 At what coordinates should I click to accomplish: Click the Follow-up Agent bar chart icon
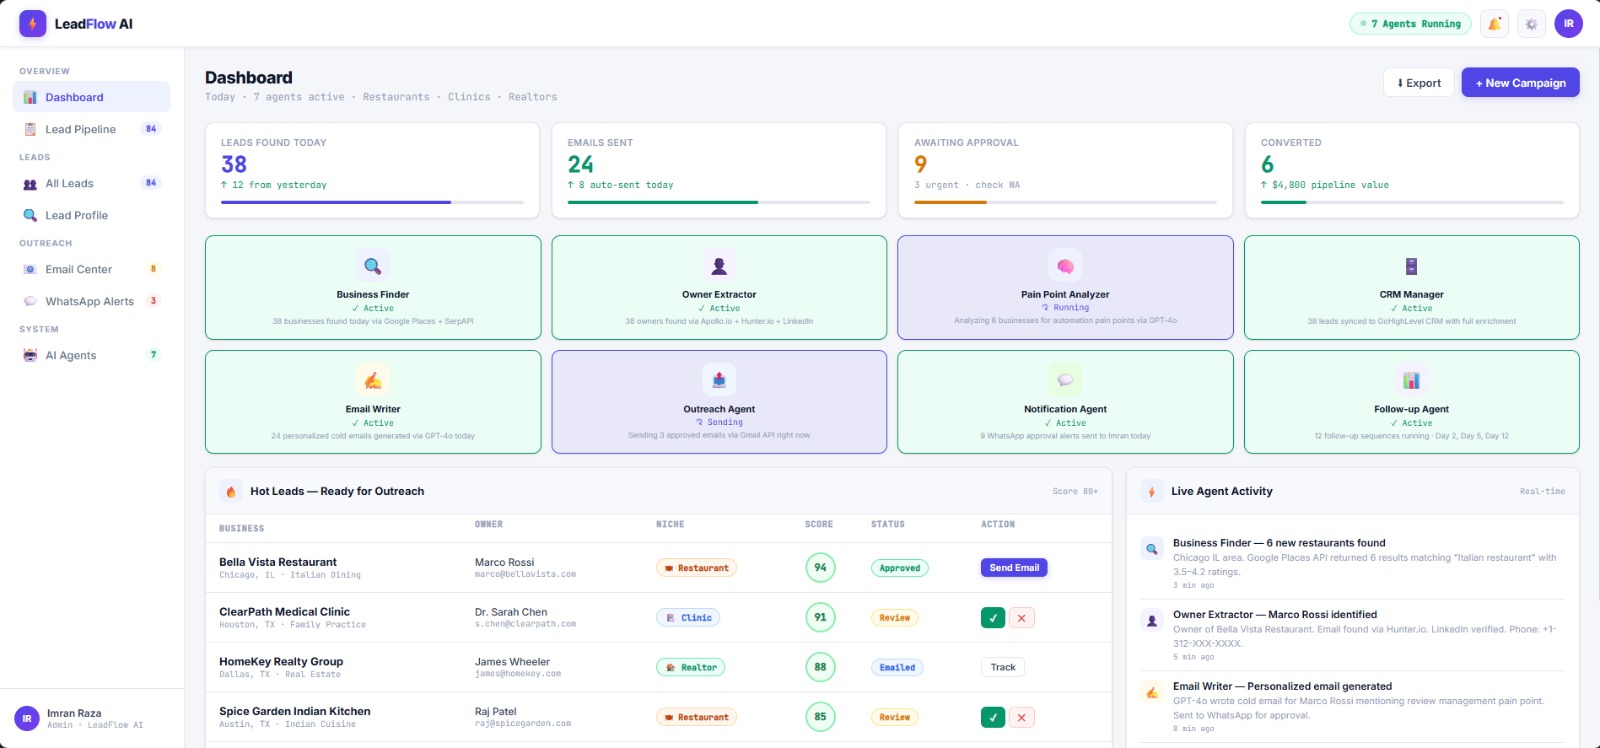(1411, 380)
